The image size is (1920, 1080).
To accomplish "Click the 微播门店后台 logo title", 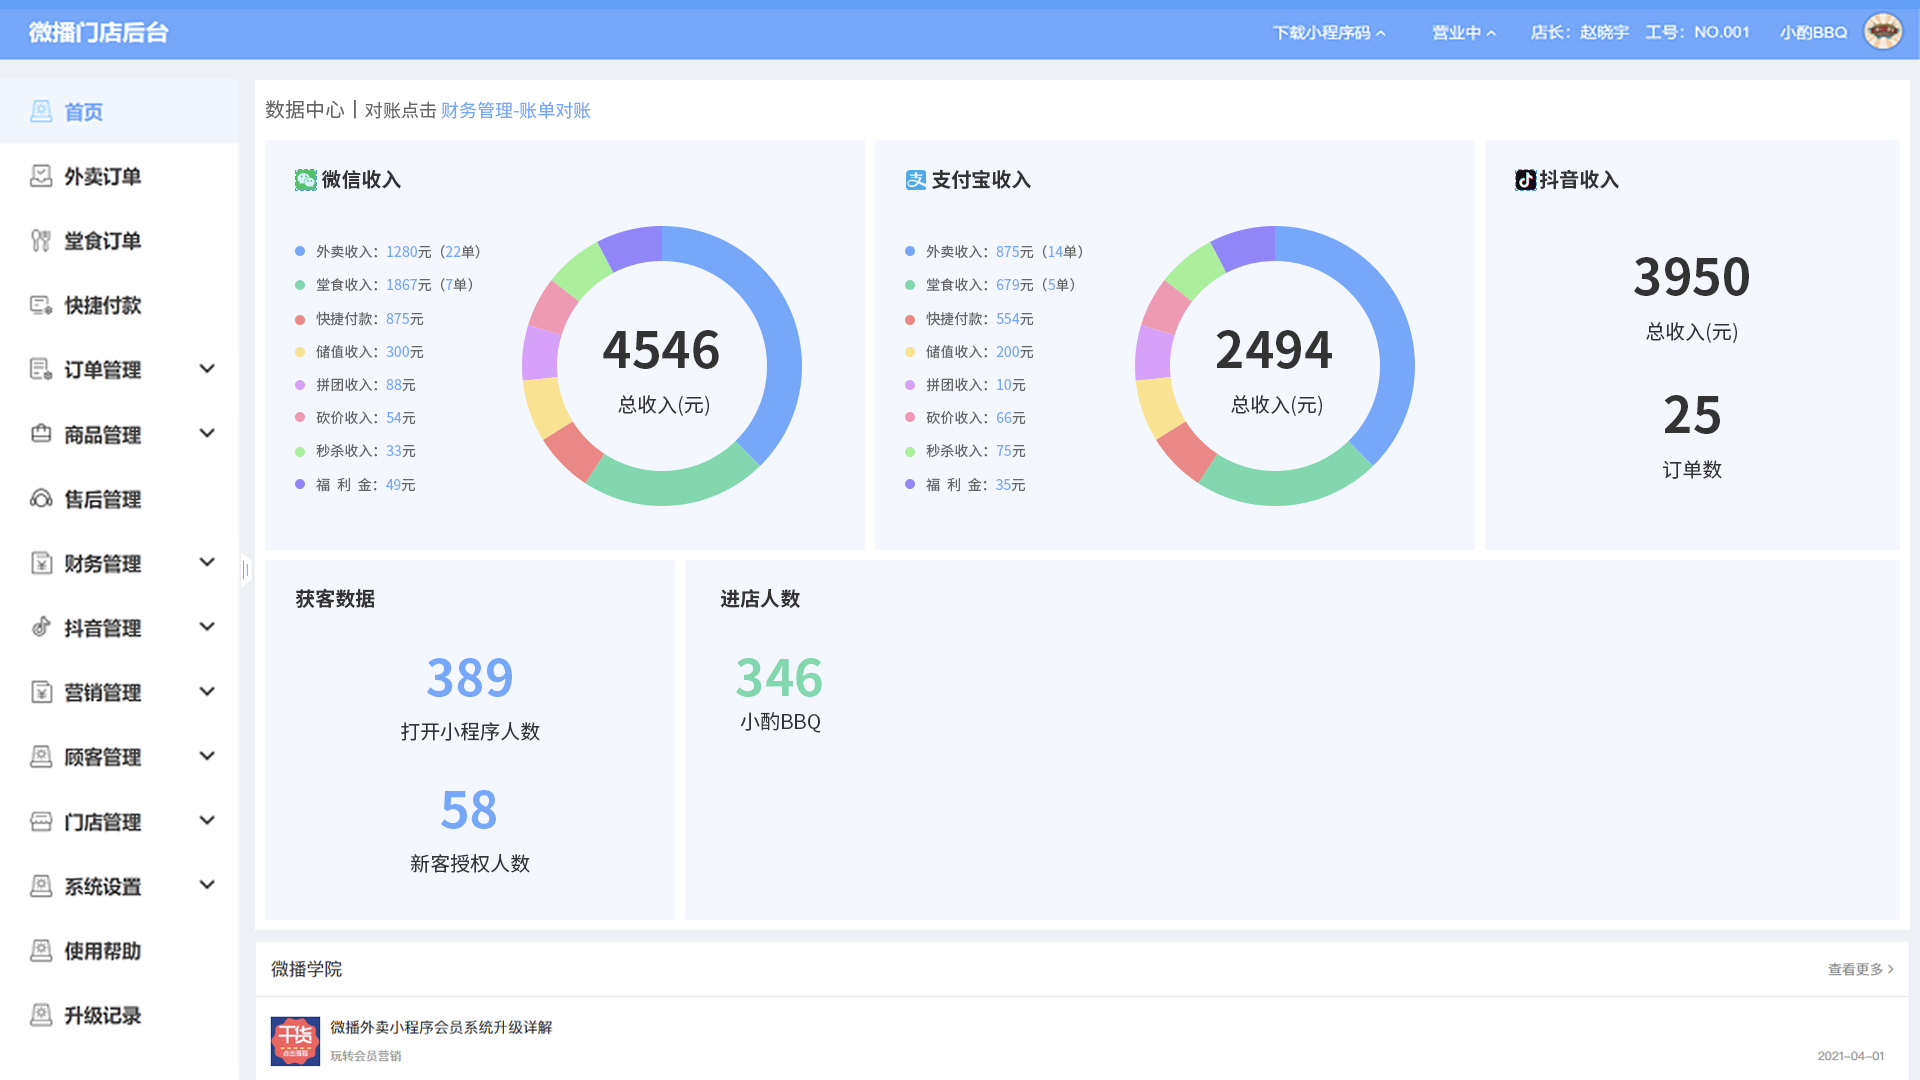I will pyautogui.click(x=98, y=32).
